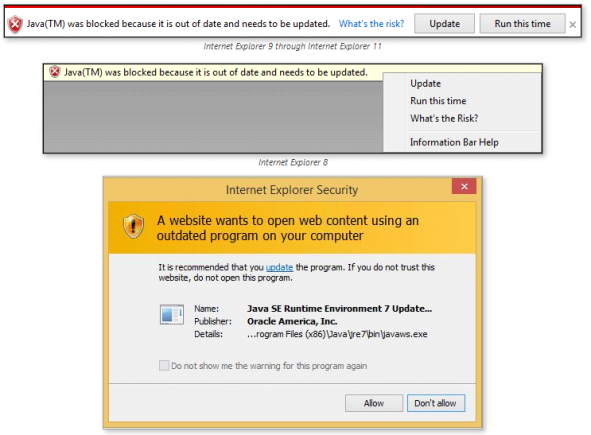Click the 'Run this time' button
This screenshot has width=591, height=435.
click(522, 24)
